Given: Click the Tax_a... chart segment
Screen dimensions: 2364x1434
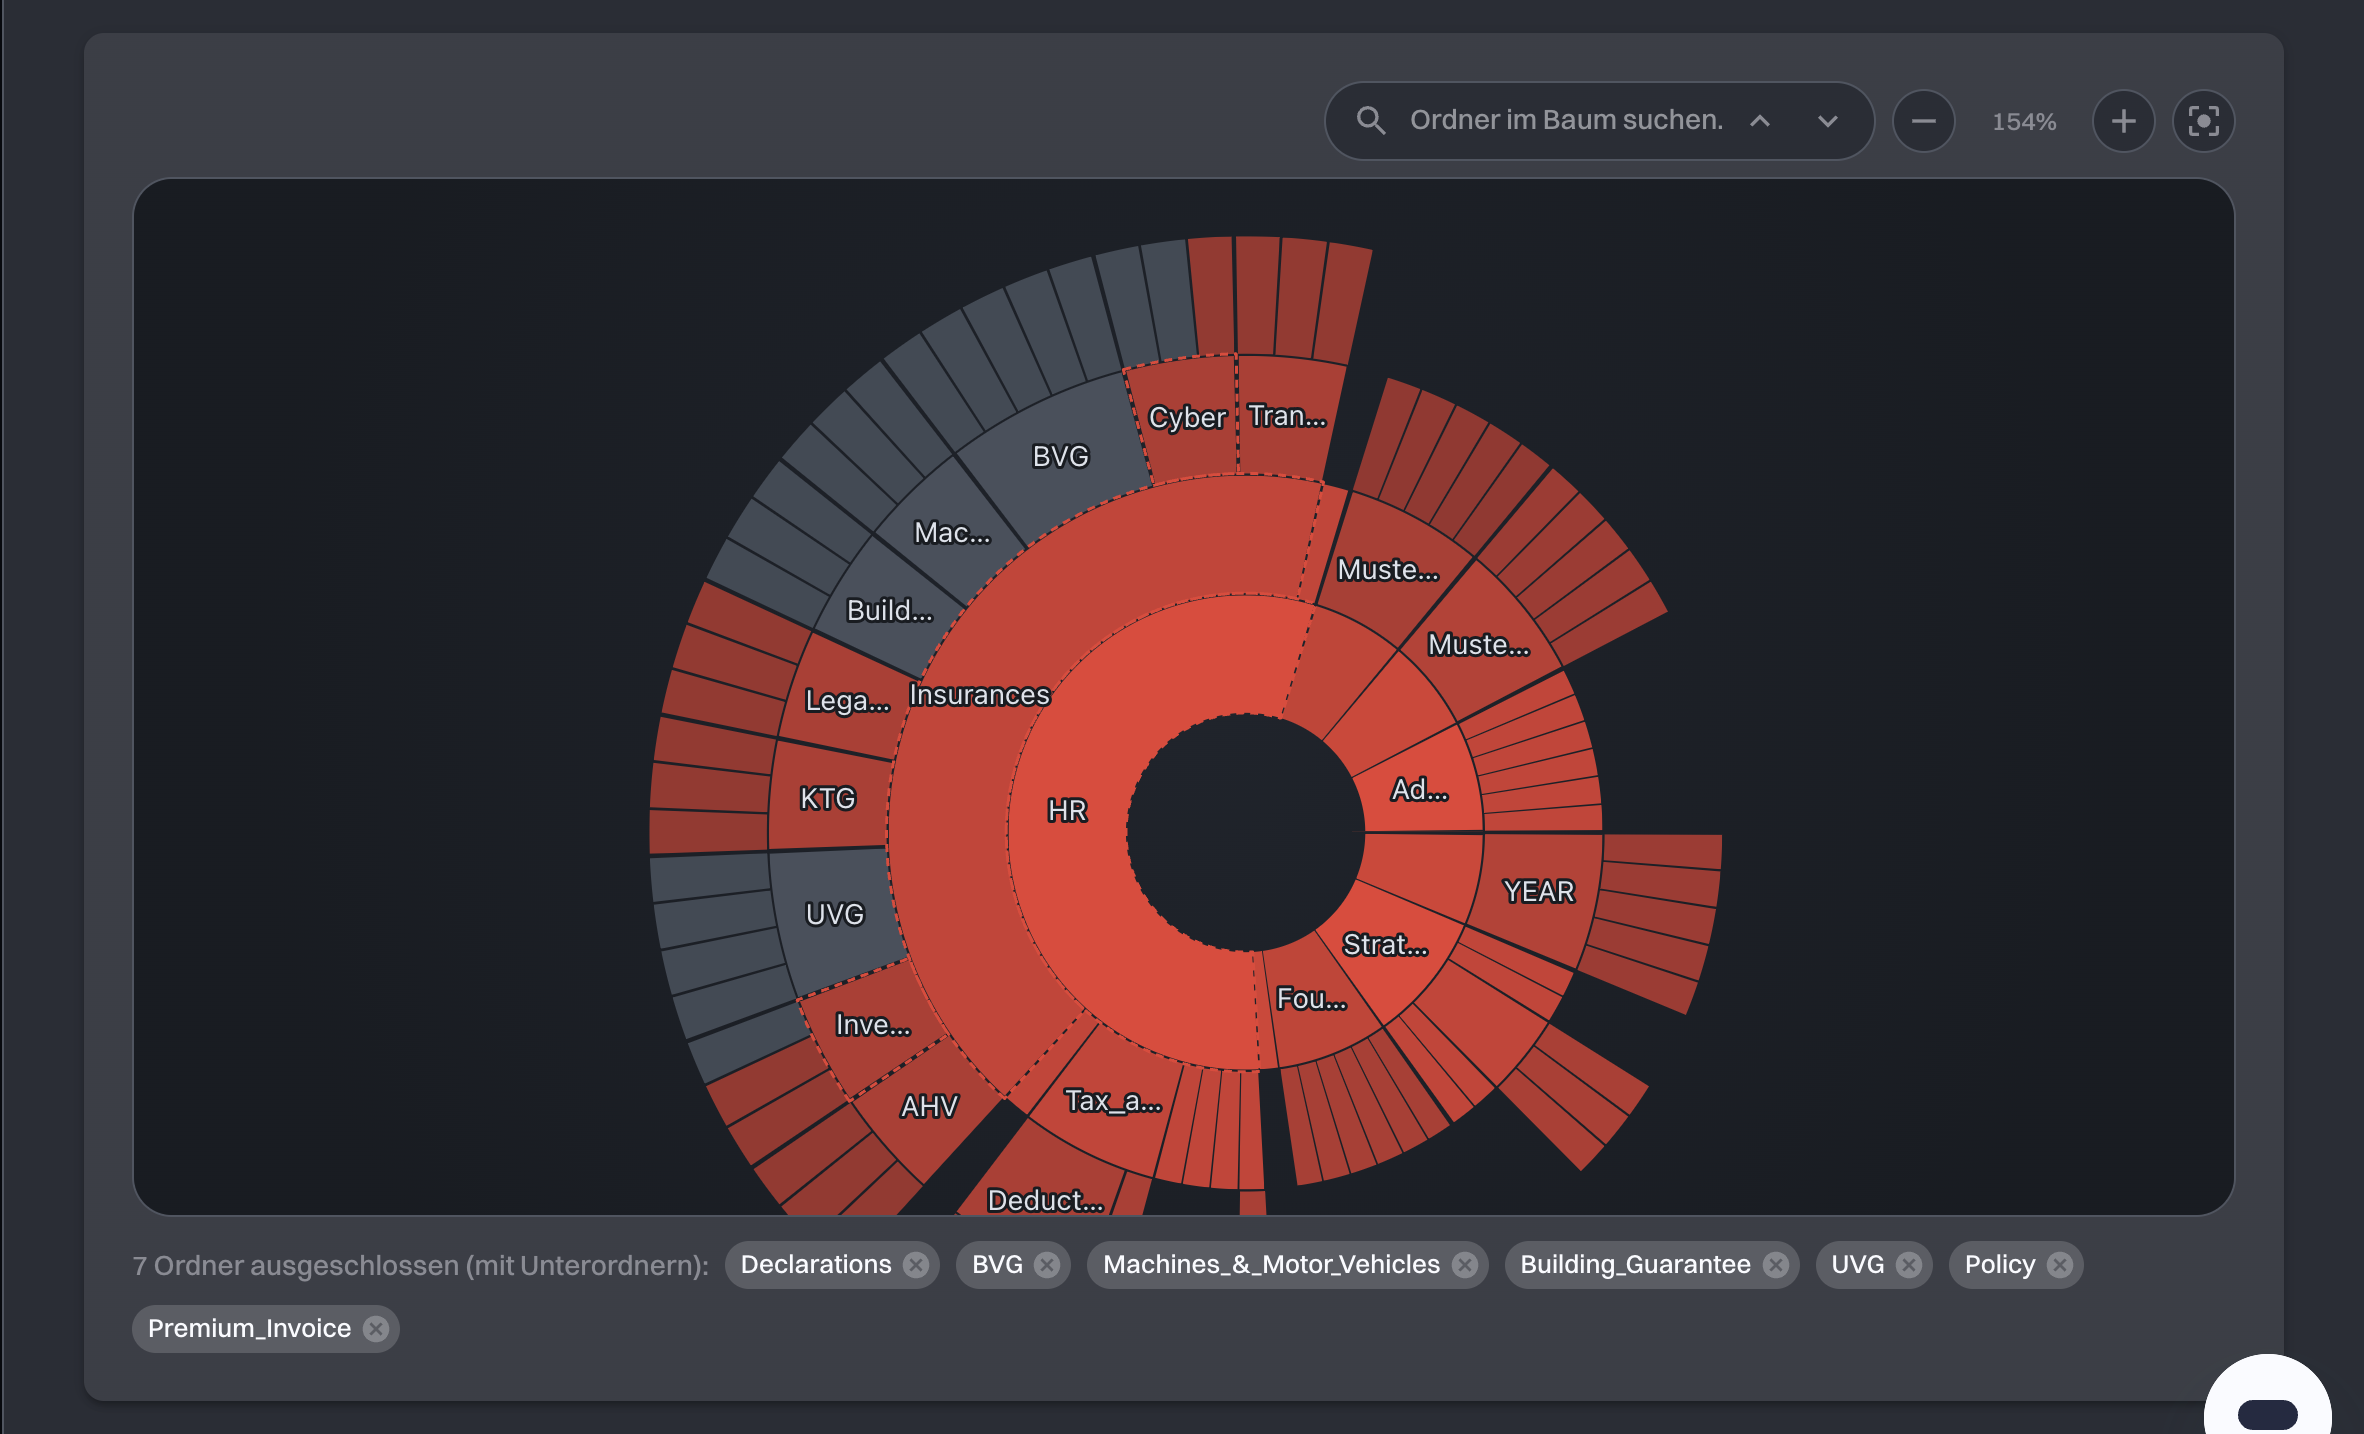Looking at the screenshot, I should tap(1112, 1101).
